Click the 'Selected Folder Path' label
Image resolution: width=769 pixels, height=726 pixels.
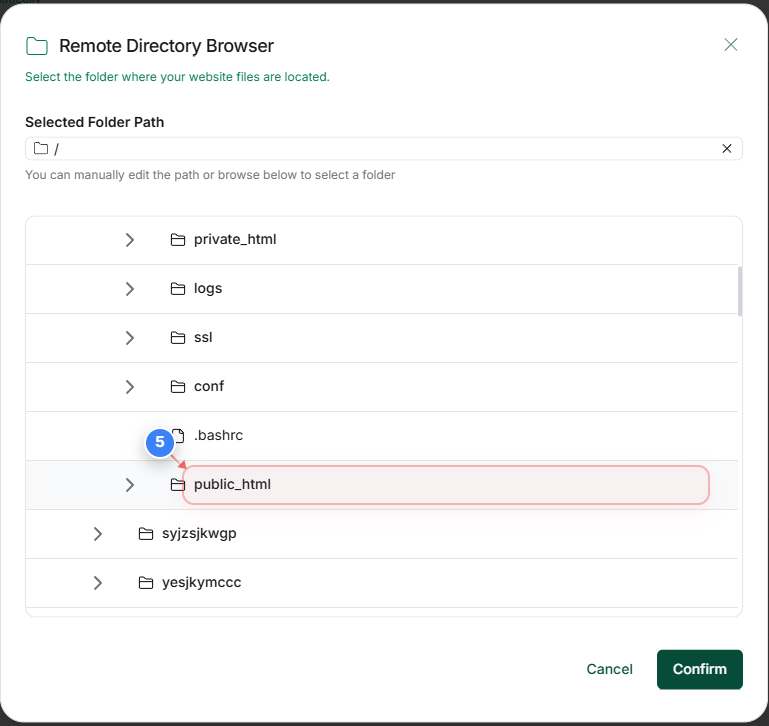(x=95, y=122)
